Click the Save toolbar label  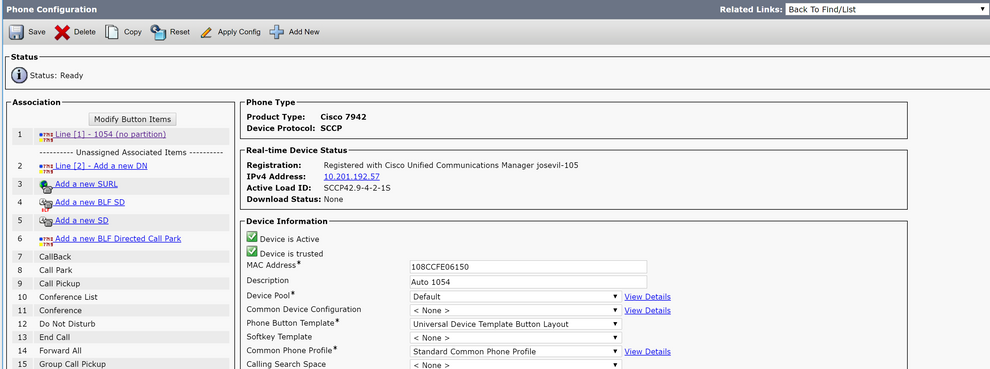point(37,32)
